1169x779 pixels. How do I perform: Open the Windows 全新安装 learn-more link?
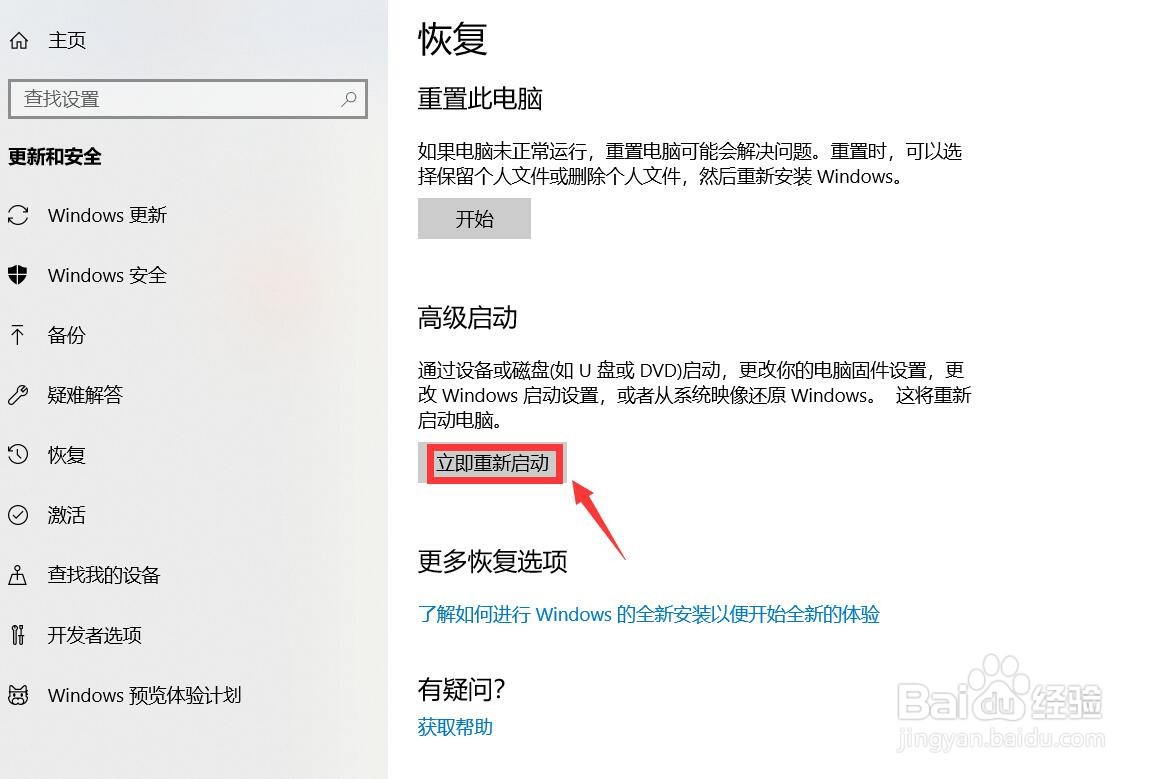click(649, 614)
